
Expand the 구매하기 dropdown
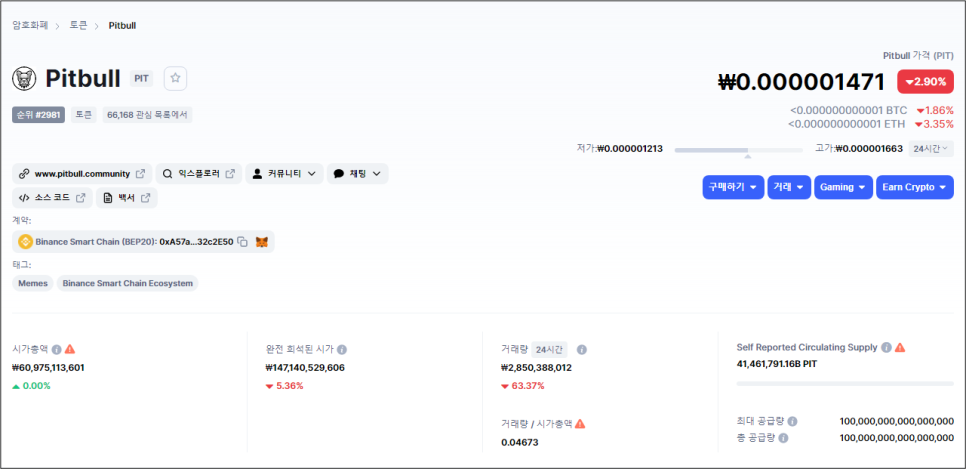[x=733, y=187]
